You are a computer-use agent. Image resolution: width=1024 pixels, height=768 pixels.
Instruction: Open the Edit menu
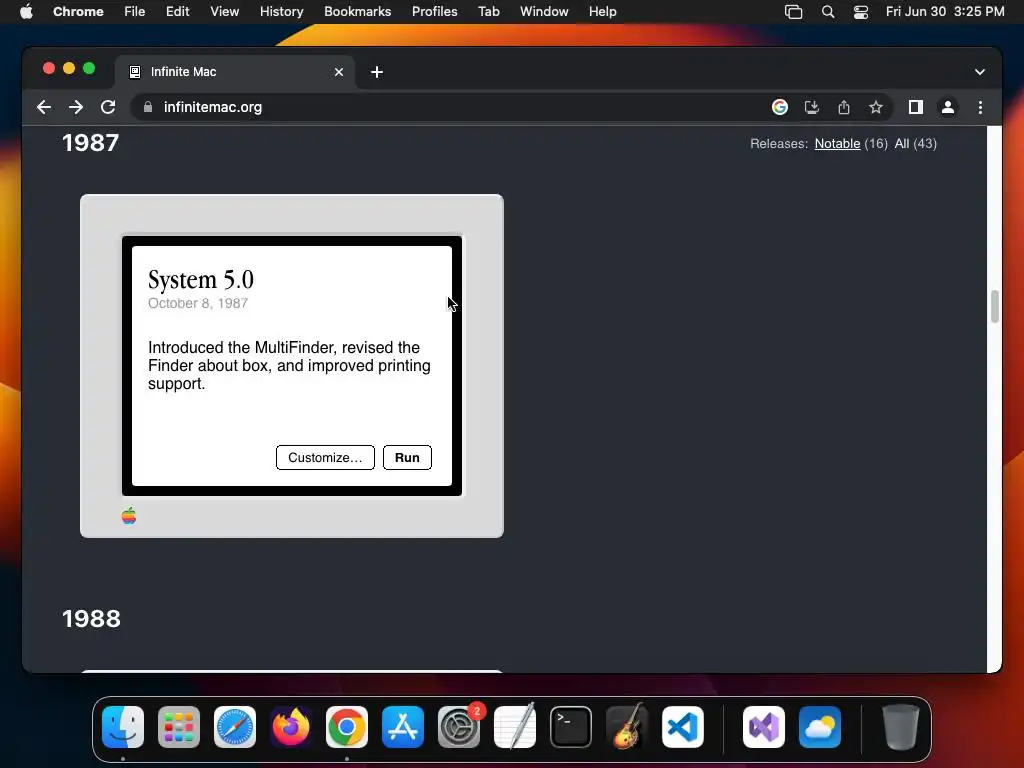pyautogui.click(x=178, y=12)
